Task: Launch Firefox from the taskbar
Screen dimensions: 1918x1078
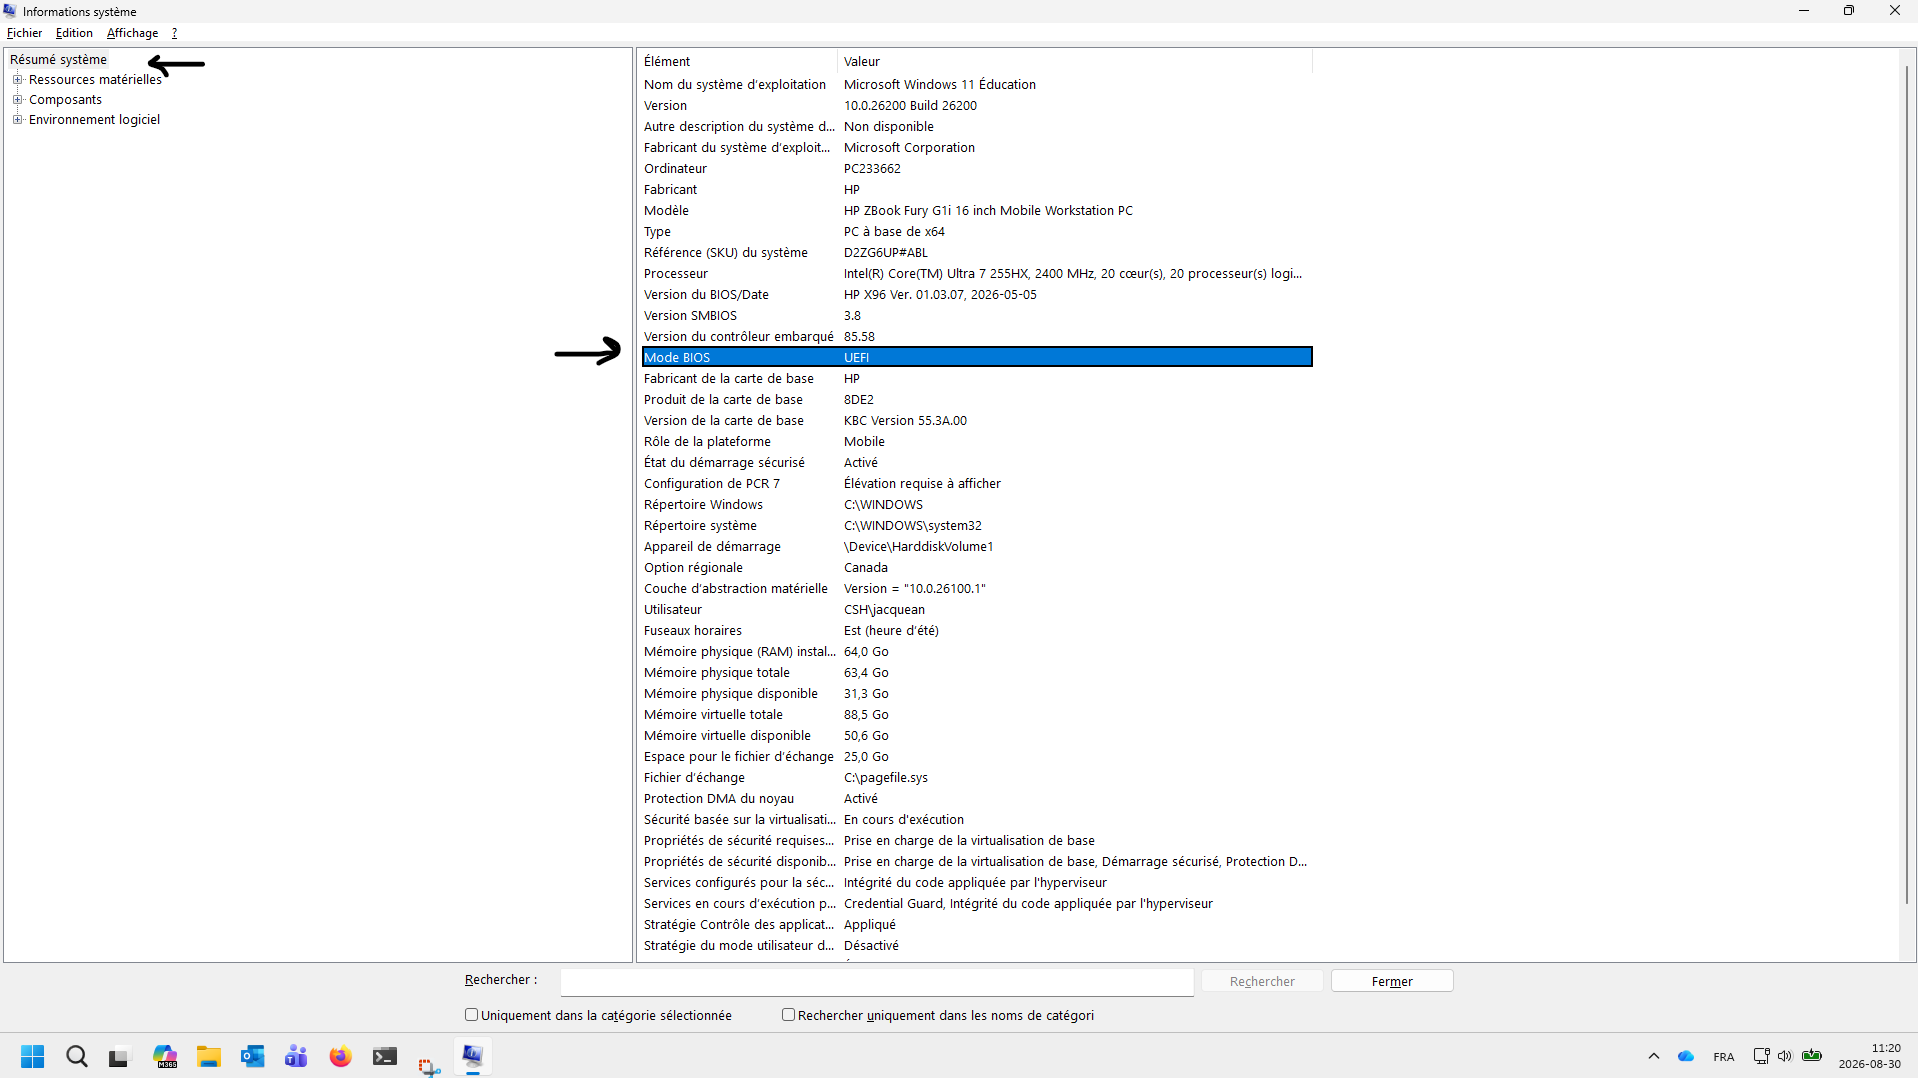Action: 341,1056
